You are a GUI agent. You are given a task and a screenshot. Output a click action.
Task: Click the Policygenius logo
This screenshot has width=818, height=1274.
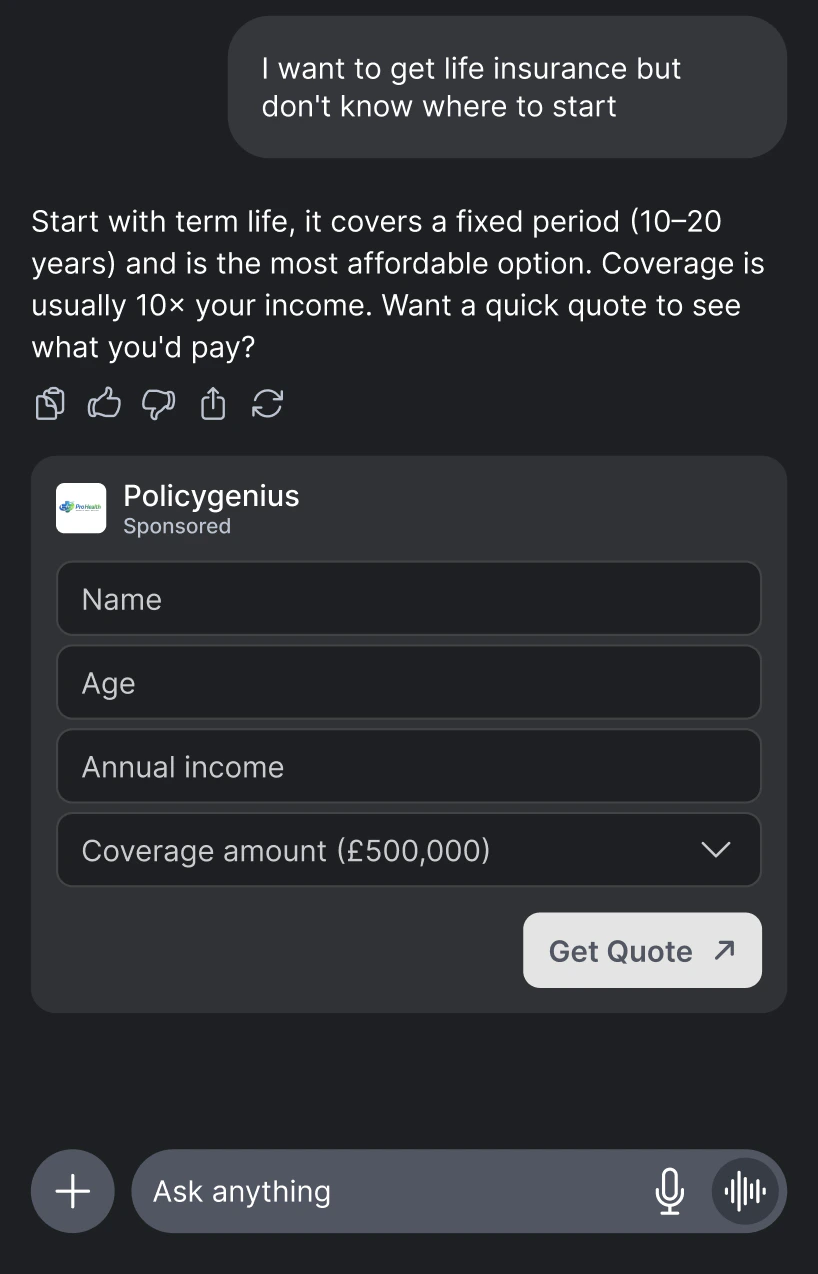pos(80,508)
